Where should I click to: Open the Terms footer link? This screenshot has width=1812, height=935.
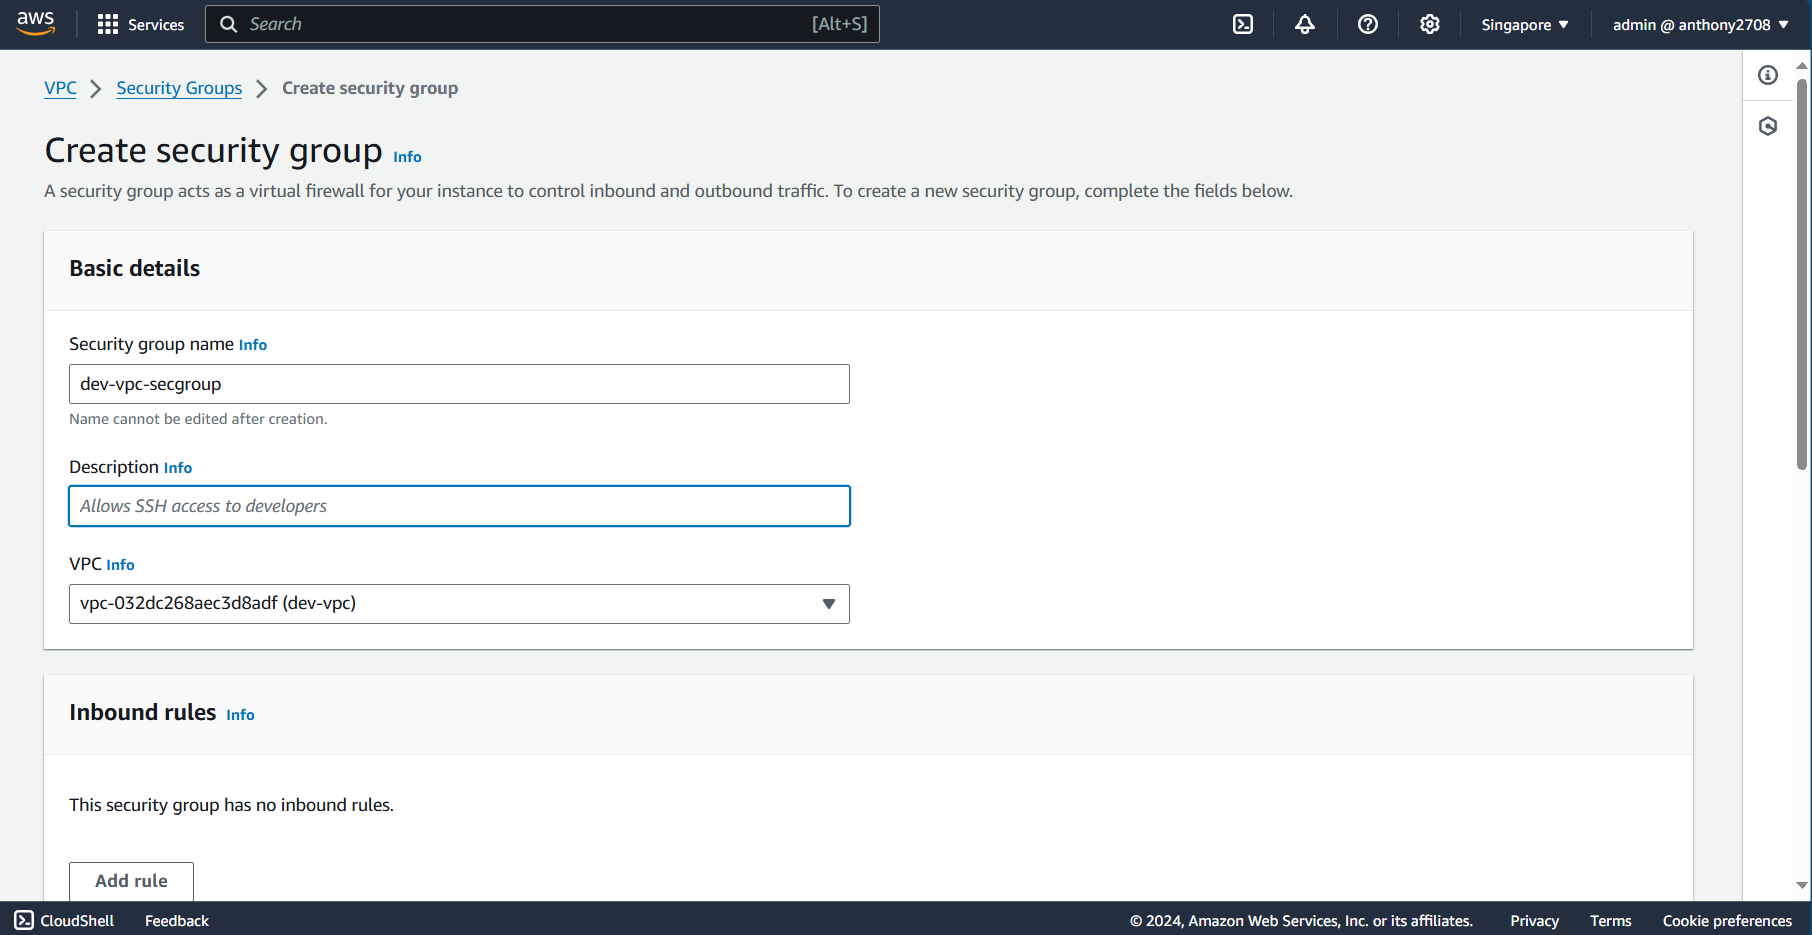[1610, 921]
